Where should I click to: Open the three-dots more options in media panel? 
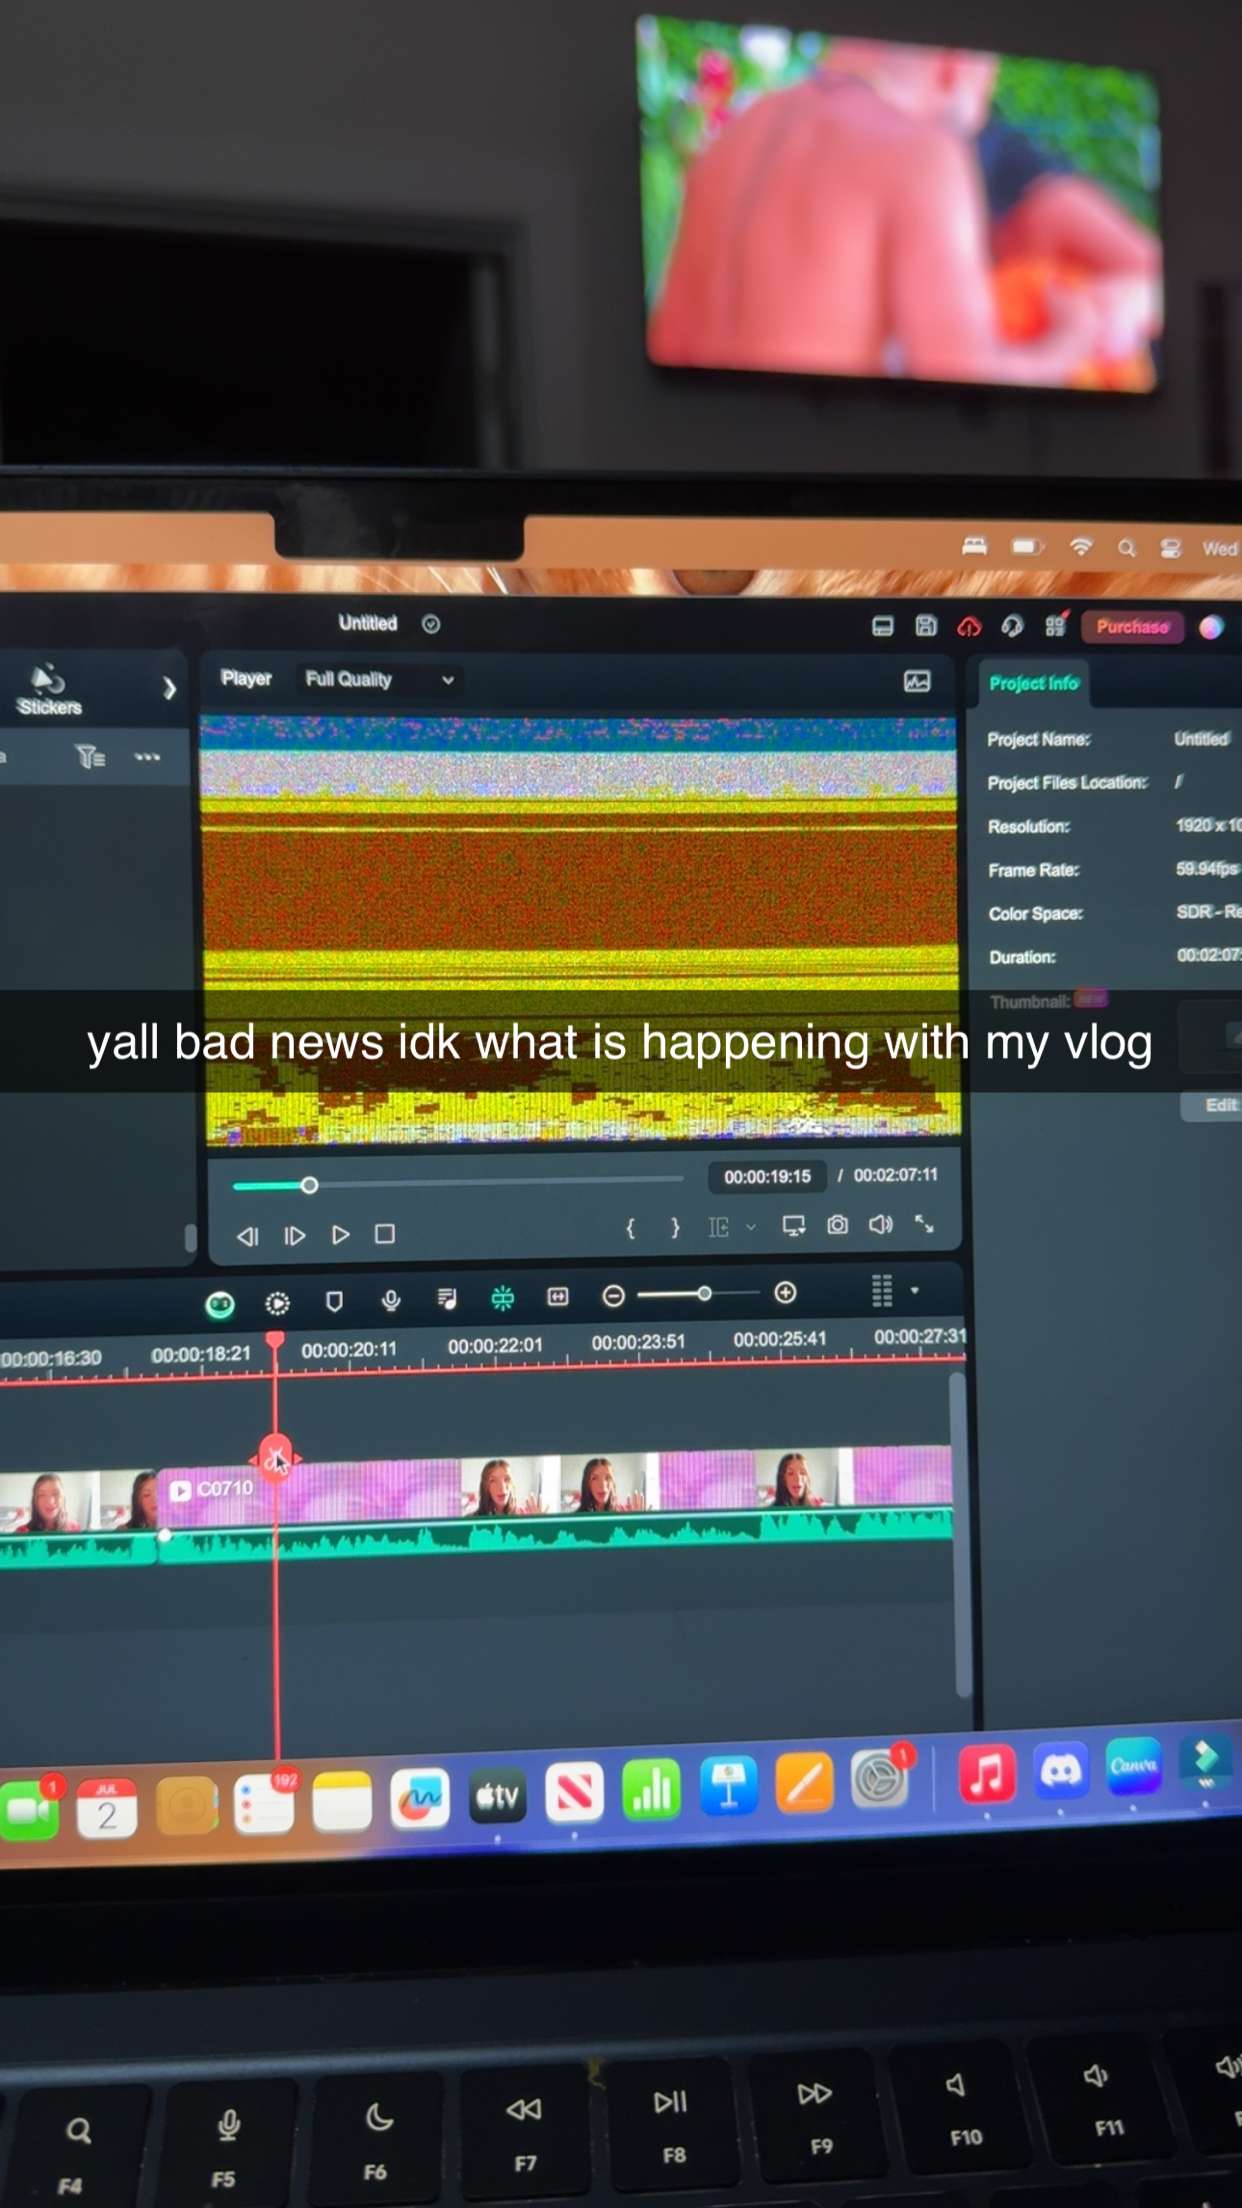point(147,757)
